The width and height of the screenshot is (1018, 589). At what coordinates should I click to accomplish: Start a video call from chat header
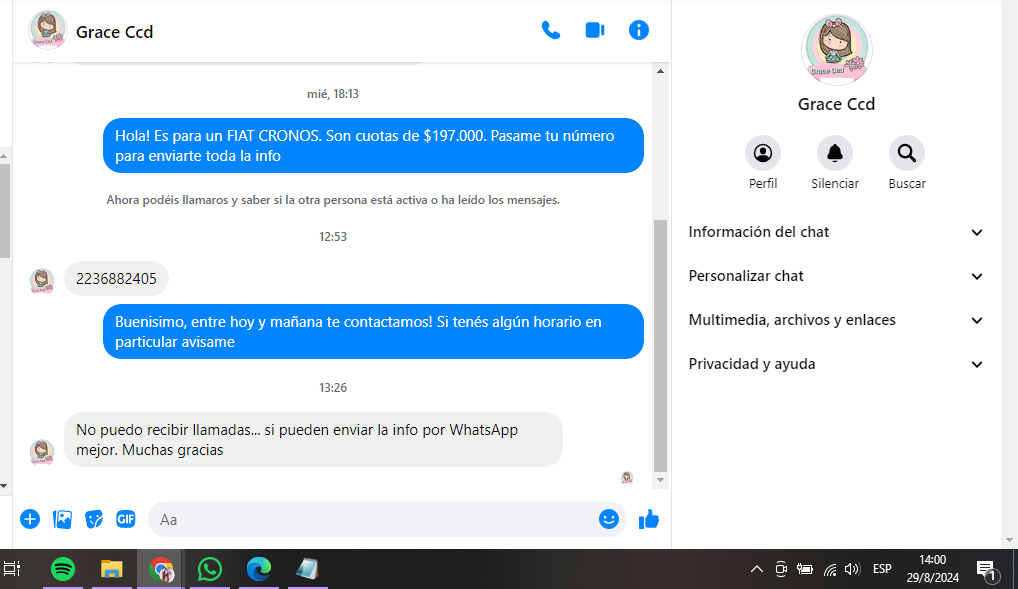pyautogui.click(x=595, y=30)
